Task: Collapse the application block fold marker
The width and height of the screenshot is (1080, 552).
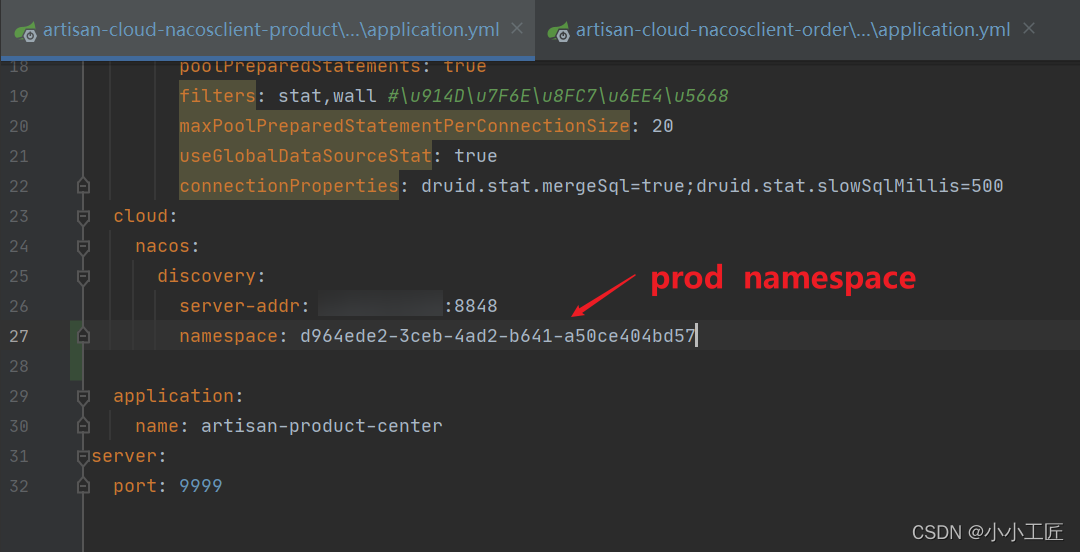Action: pyautogui.click(x=83, y=396)
